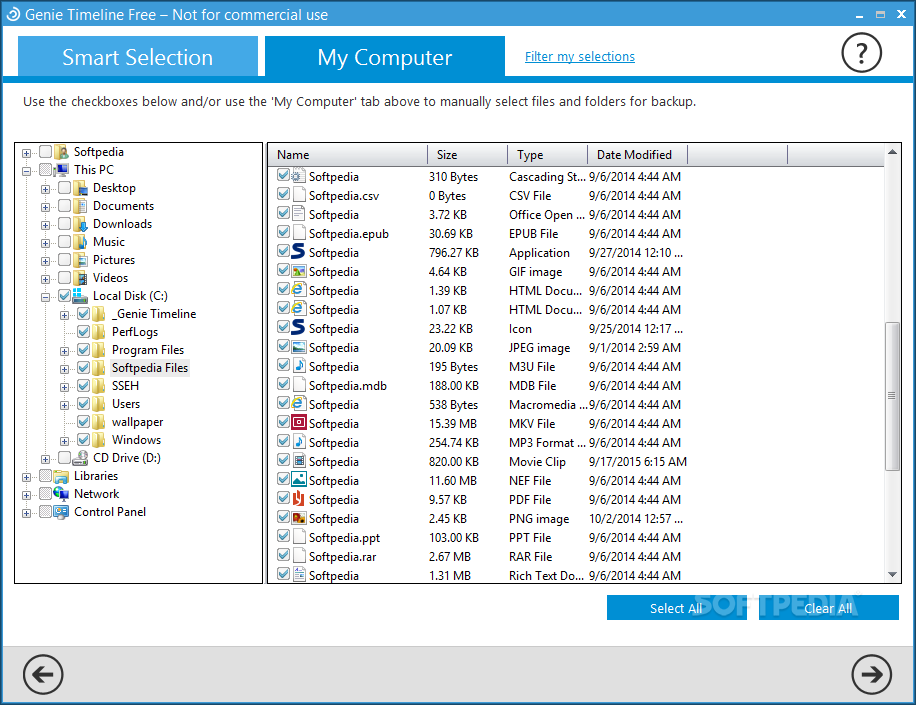This screenshot has height=705, width=916.
Task: Open the help question mark icon
Action: (x=861, y=53)
